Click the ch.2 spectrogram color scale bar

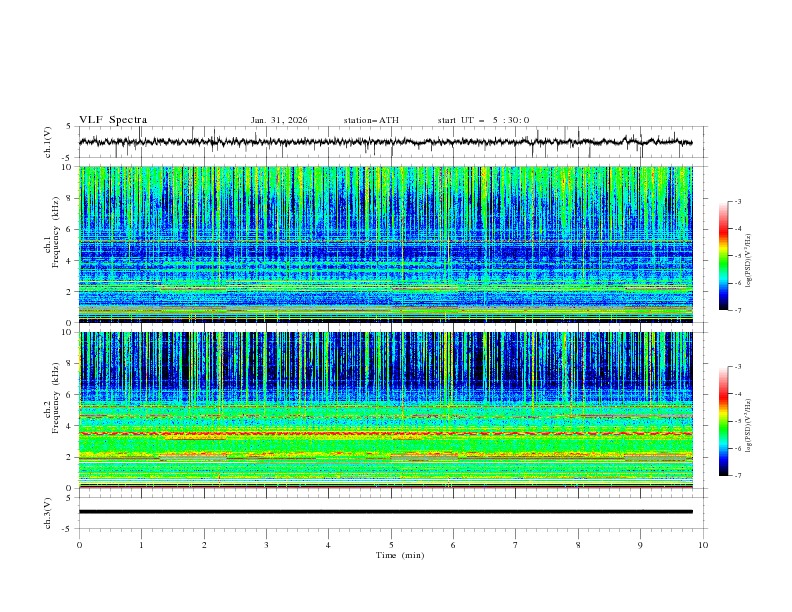(723, 421)
